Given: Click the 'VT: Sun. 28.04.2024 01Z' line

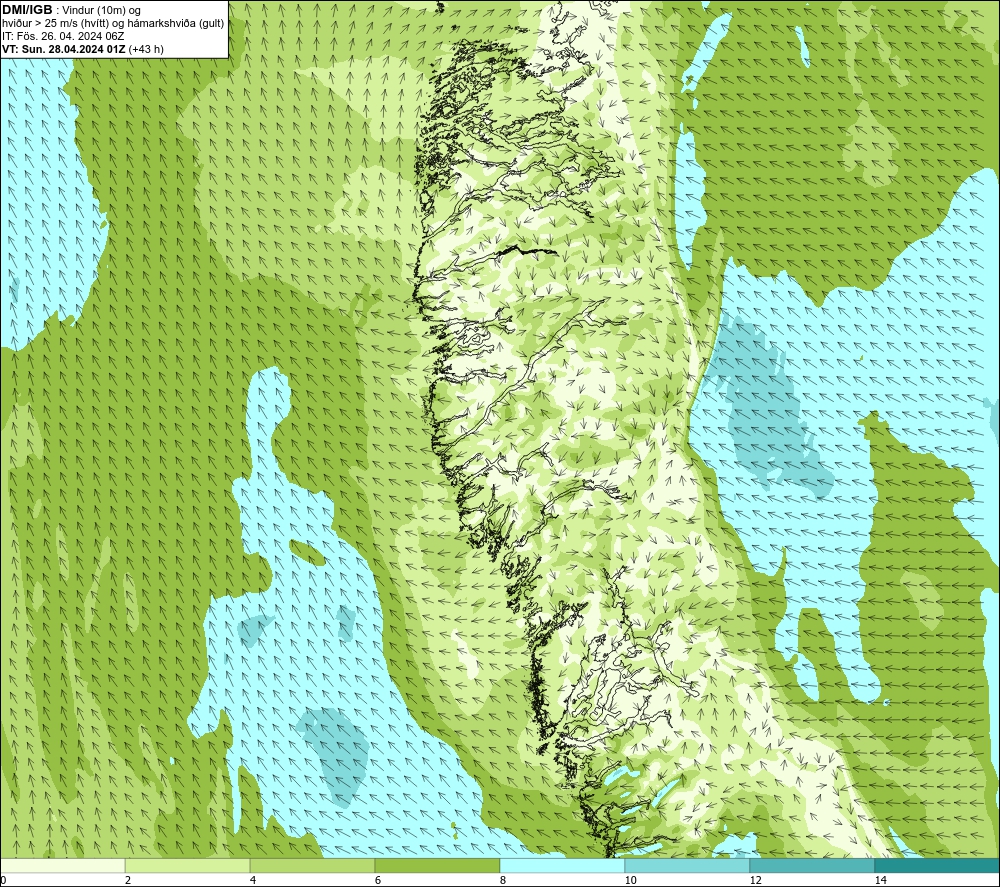Looking at the screenshot, I should coord(64,49).
